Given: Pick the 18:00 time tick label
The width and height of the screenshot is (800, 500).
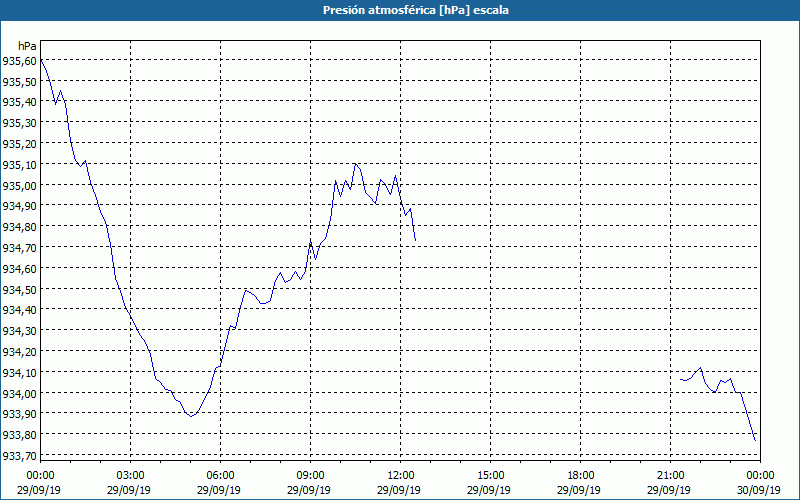Looking at the screenshot, I should click(x=581, y=476).
